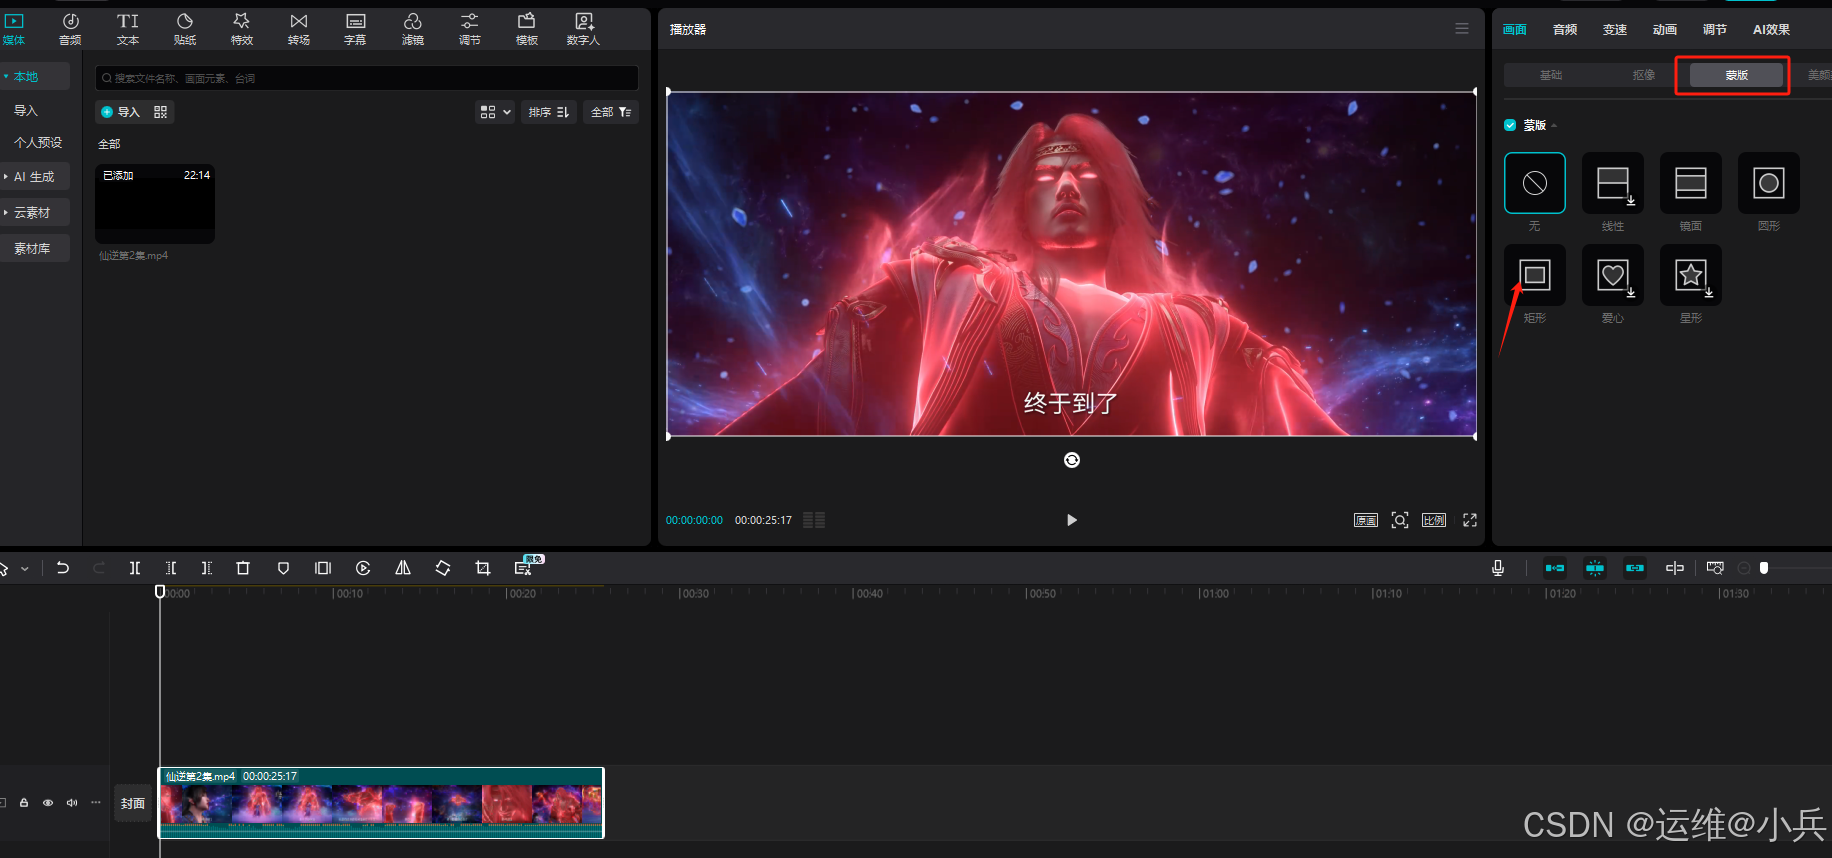
Task: Collapse the 蒙版 section arrow
Action: coord(1554,126)
